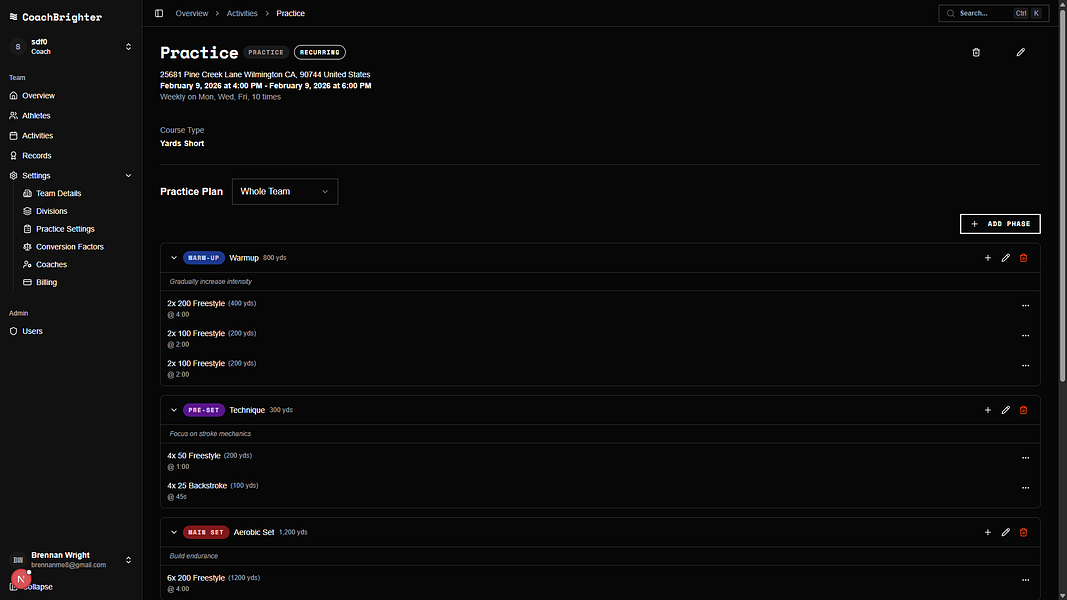Viewport: 1067px width, 600px height.
Task: Click the Recurring badge
Action: [x=320, y=52]
